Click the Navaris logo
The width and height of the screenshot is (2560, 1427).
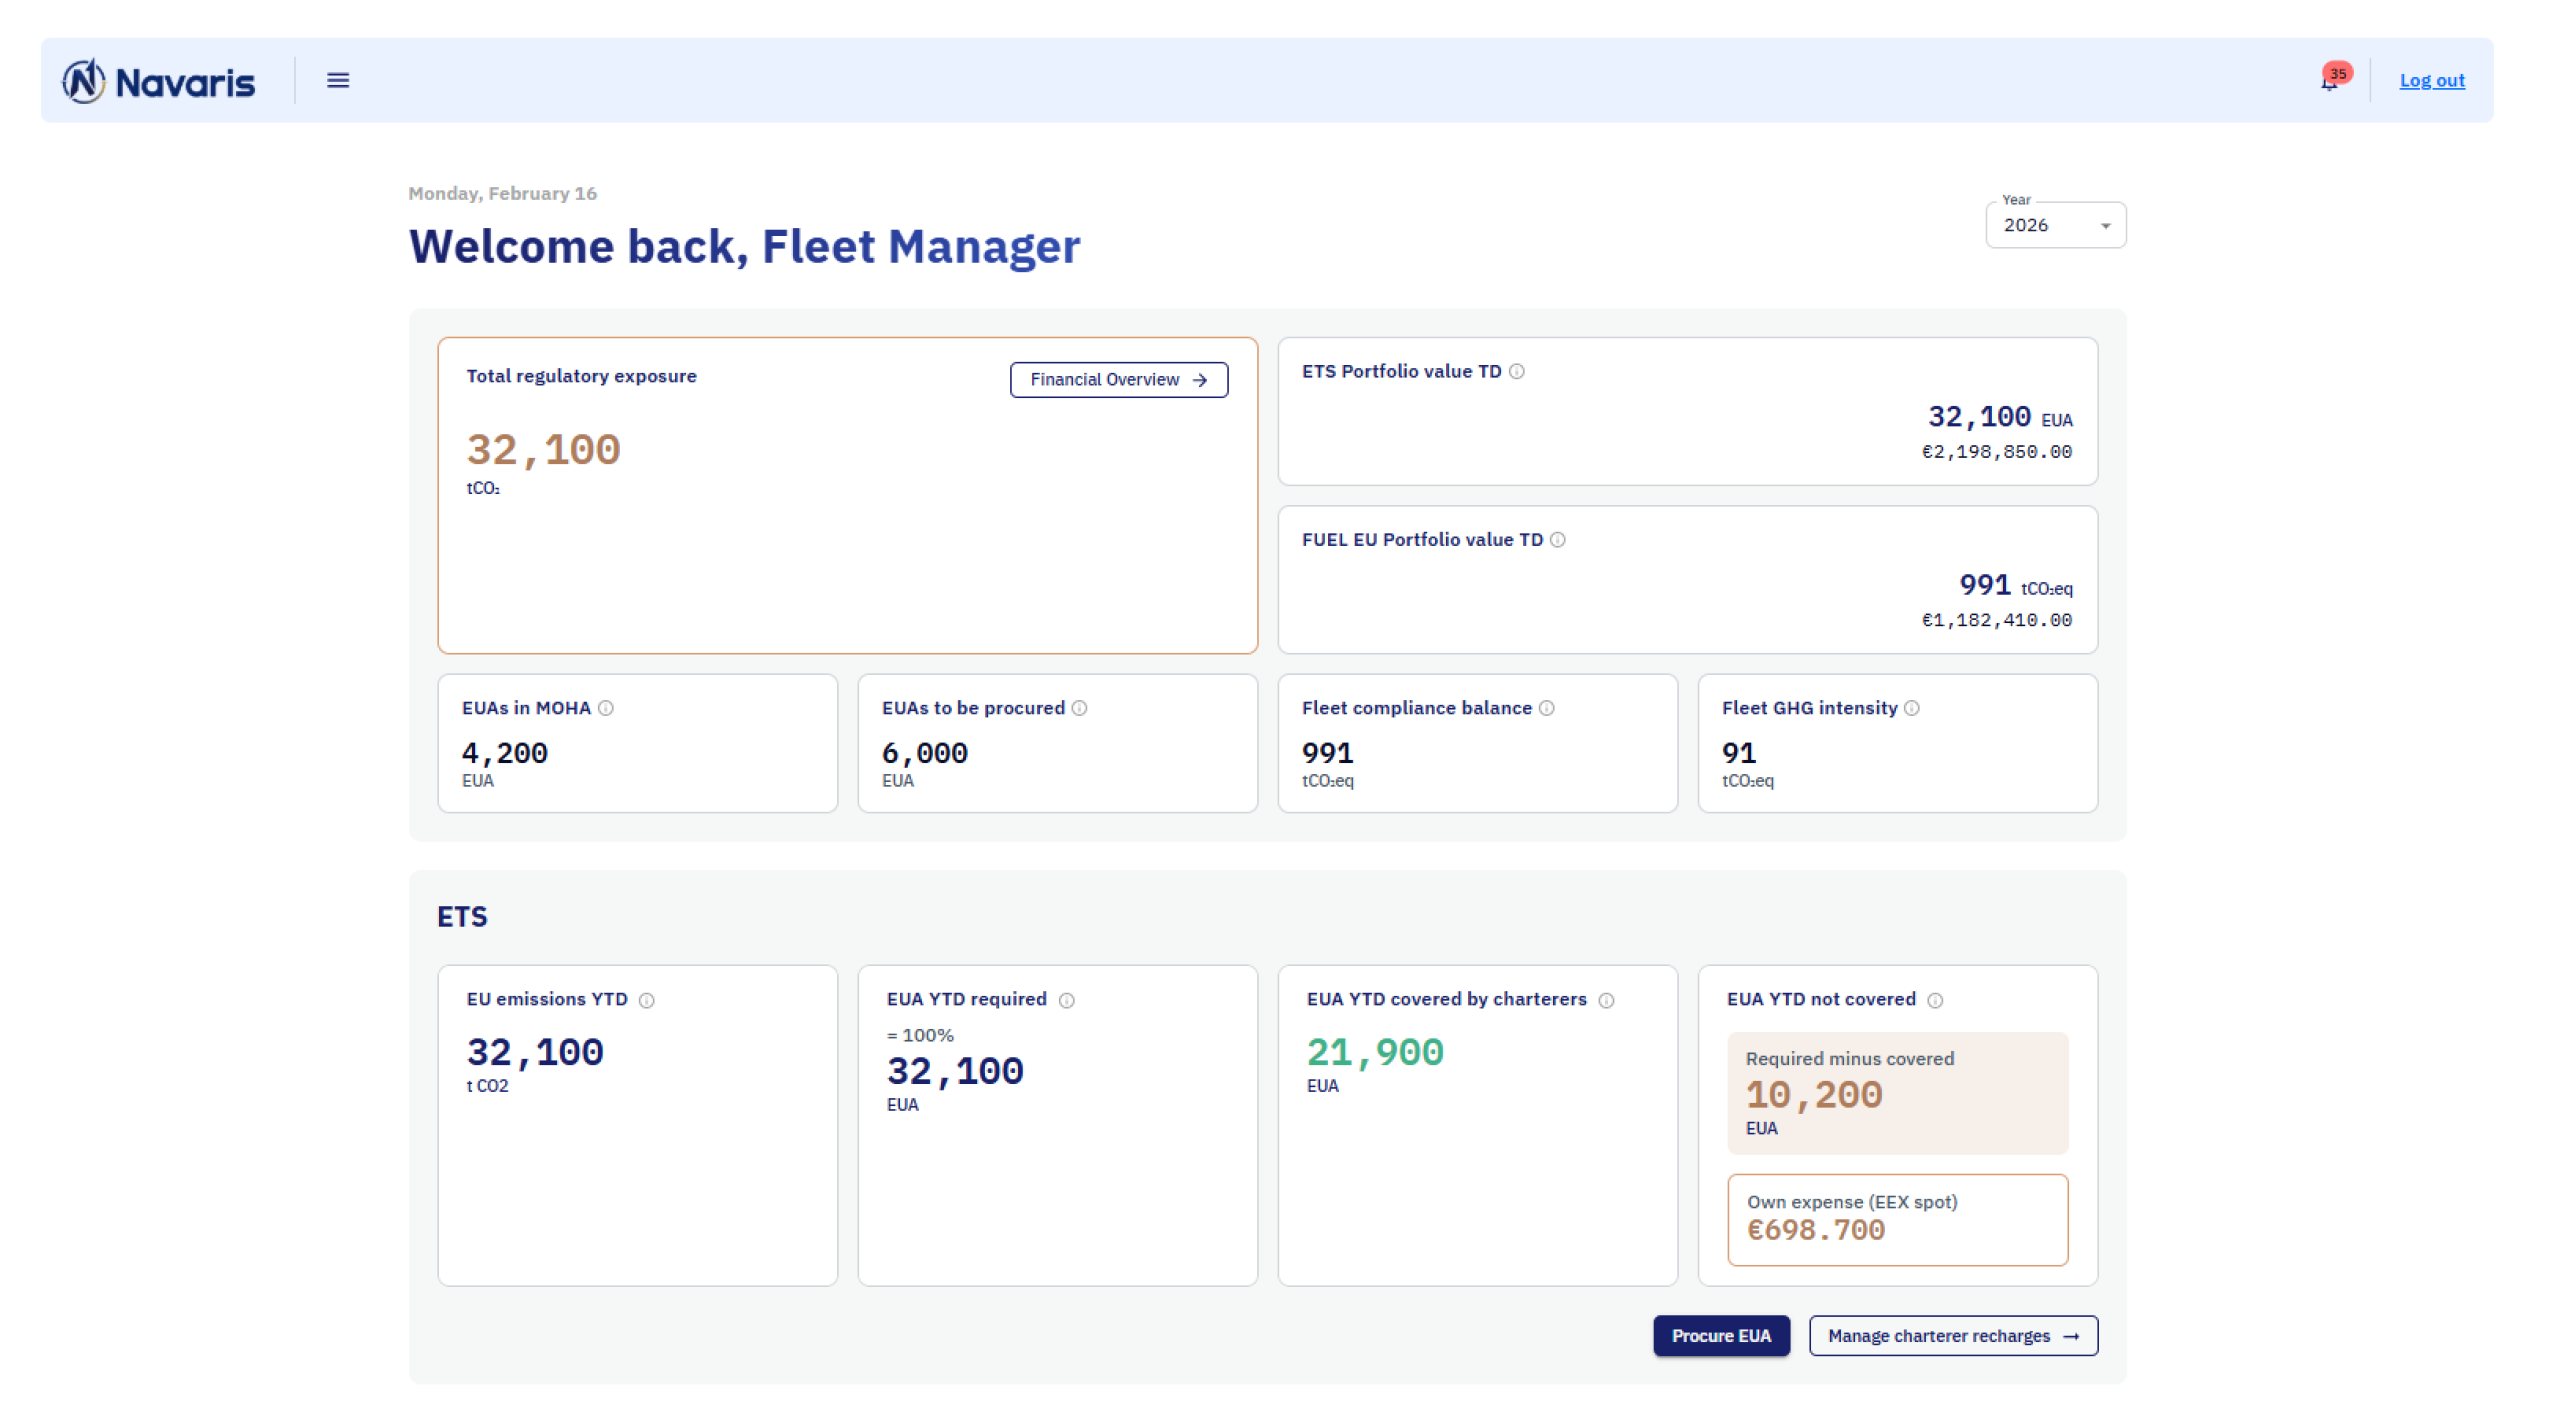click(159, 81)
